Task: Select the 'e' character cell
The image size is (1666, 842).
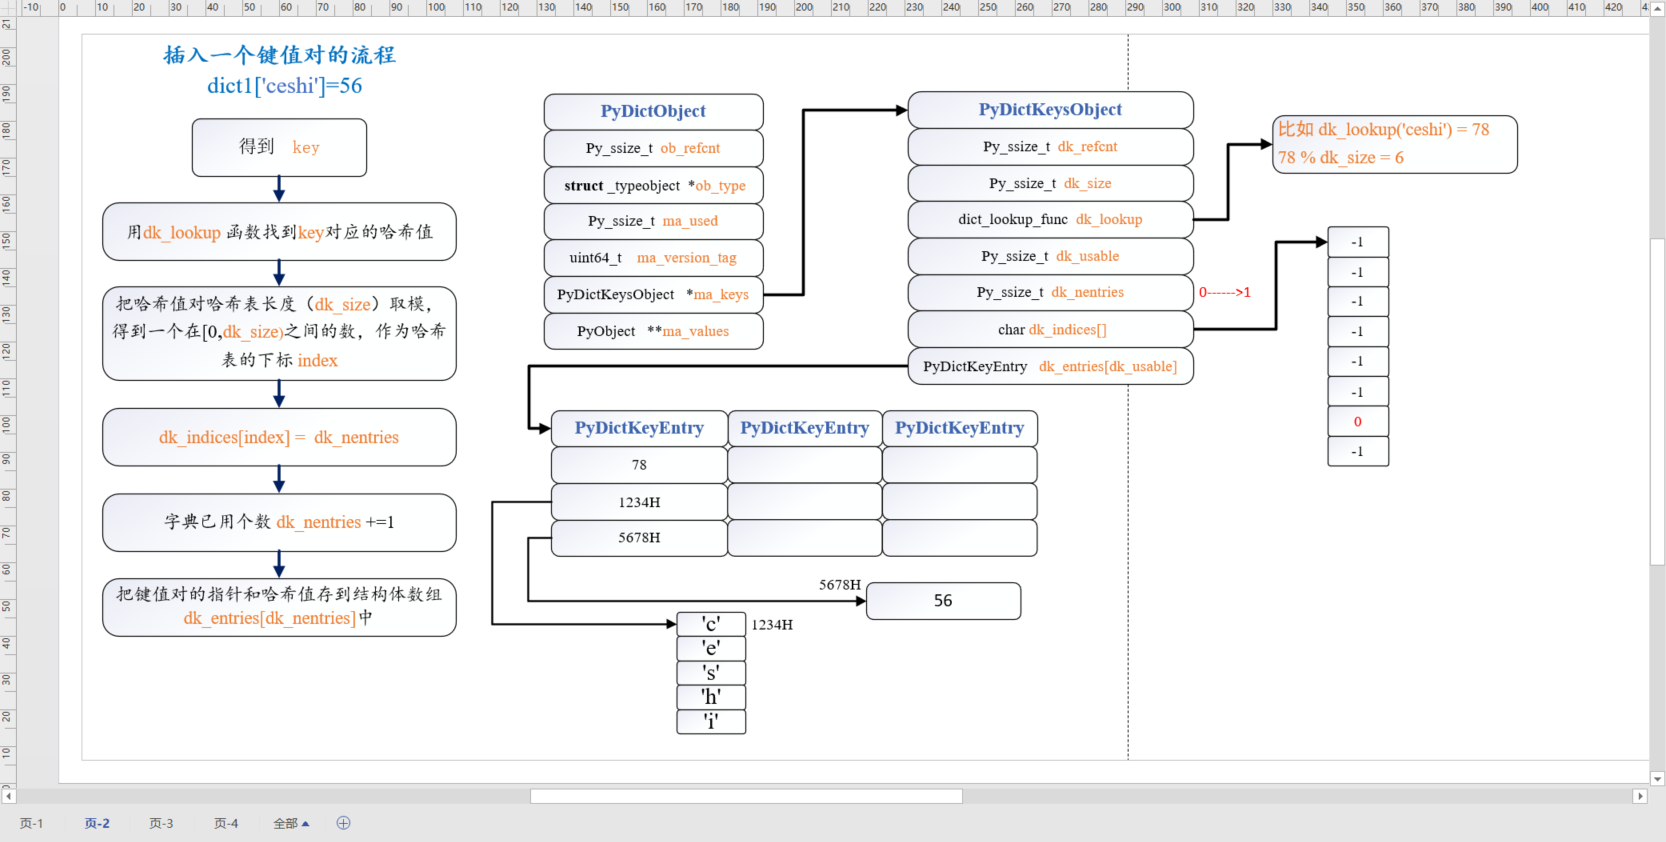Action: point(711,649)
